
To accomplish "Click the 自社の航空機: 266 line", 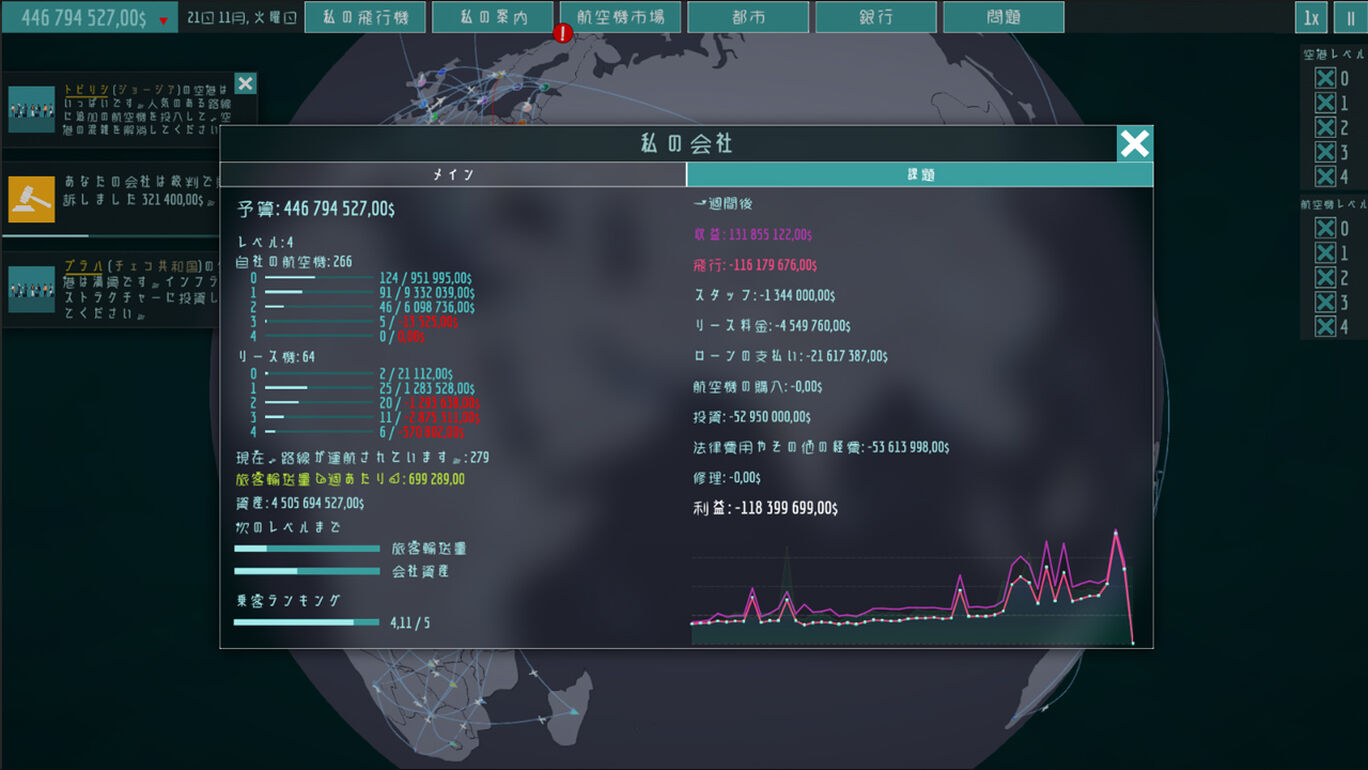I will pos(294,262).
